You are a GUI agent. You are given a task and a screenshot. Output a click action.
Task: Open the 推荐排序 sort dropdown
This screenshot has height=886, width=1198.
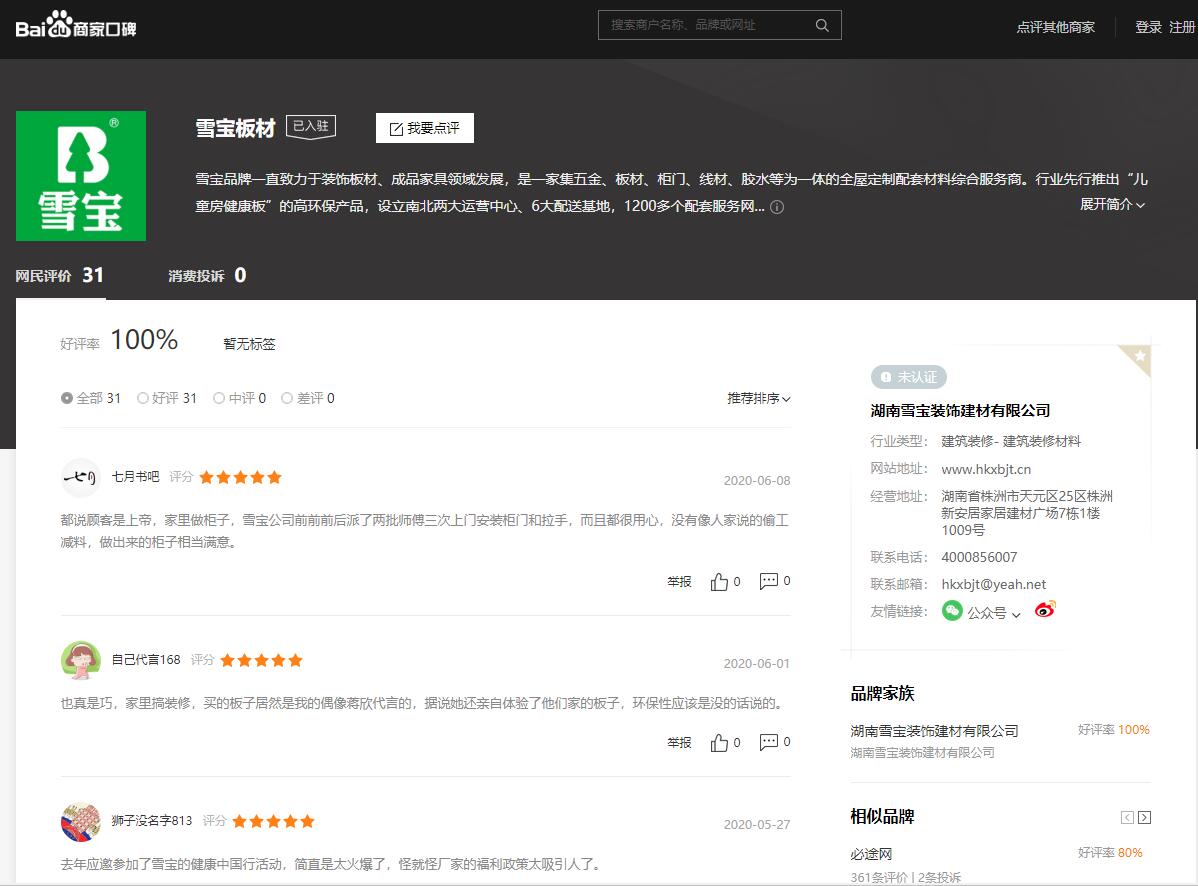[758, 398]
